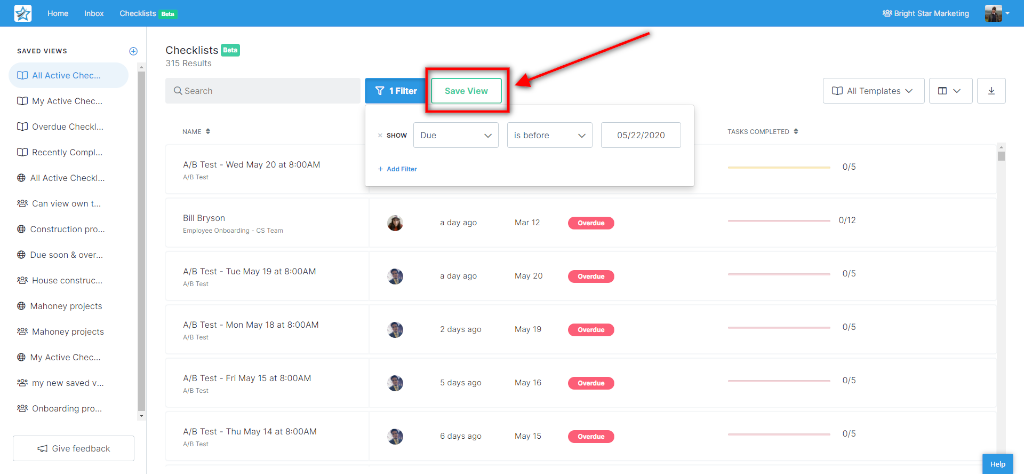Click avatar in Tue May 19 row
Screen dimensions: 1024x474
pyautogui.click(x=395, y=276)
